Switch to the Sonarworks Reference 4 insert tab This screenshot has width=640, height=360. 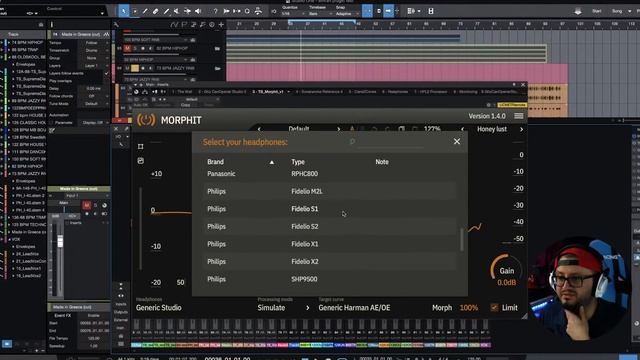(320, 92)
